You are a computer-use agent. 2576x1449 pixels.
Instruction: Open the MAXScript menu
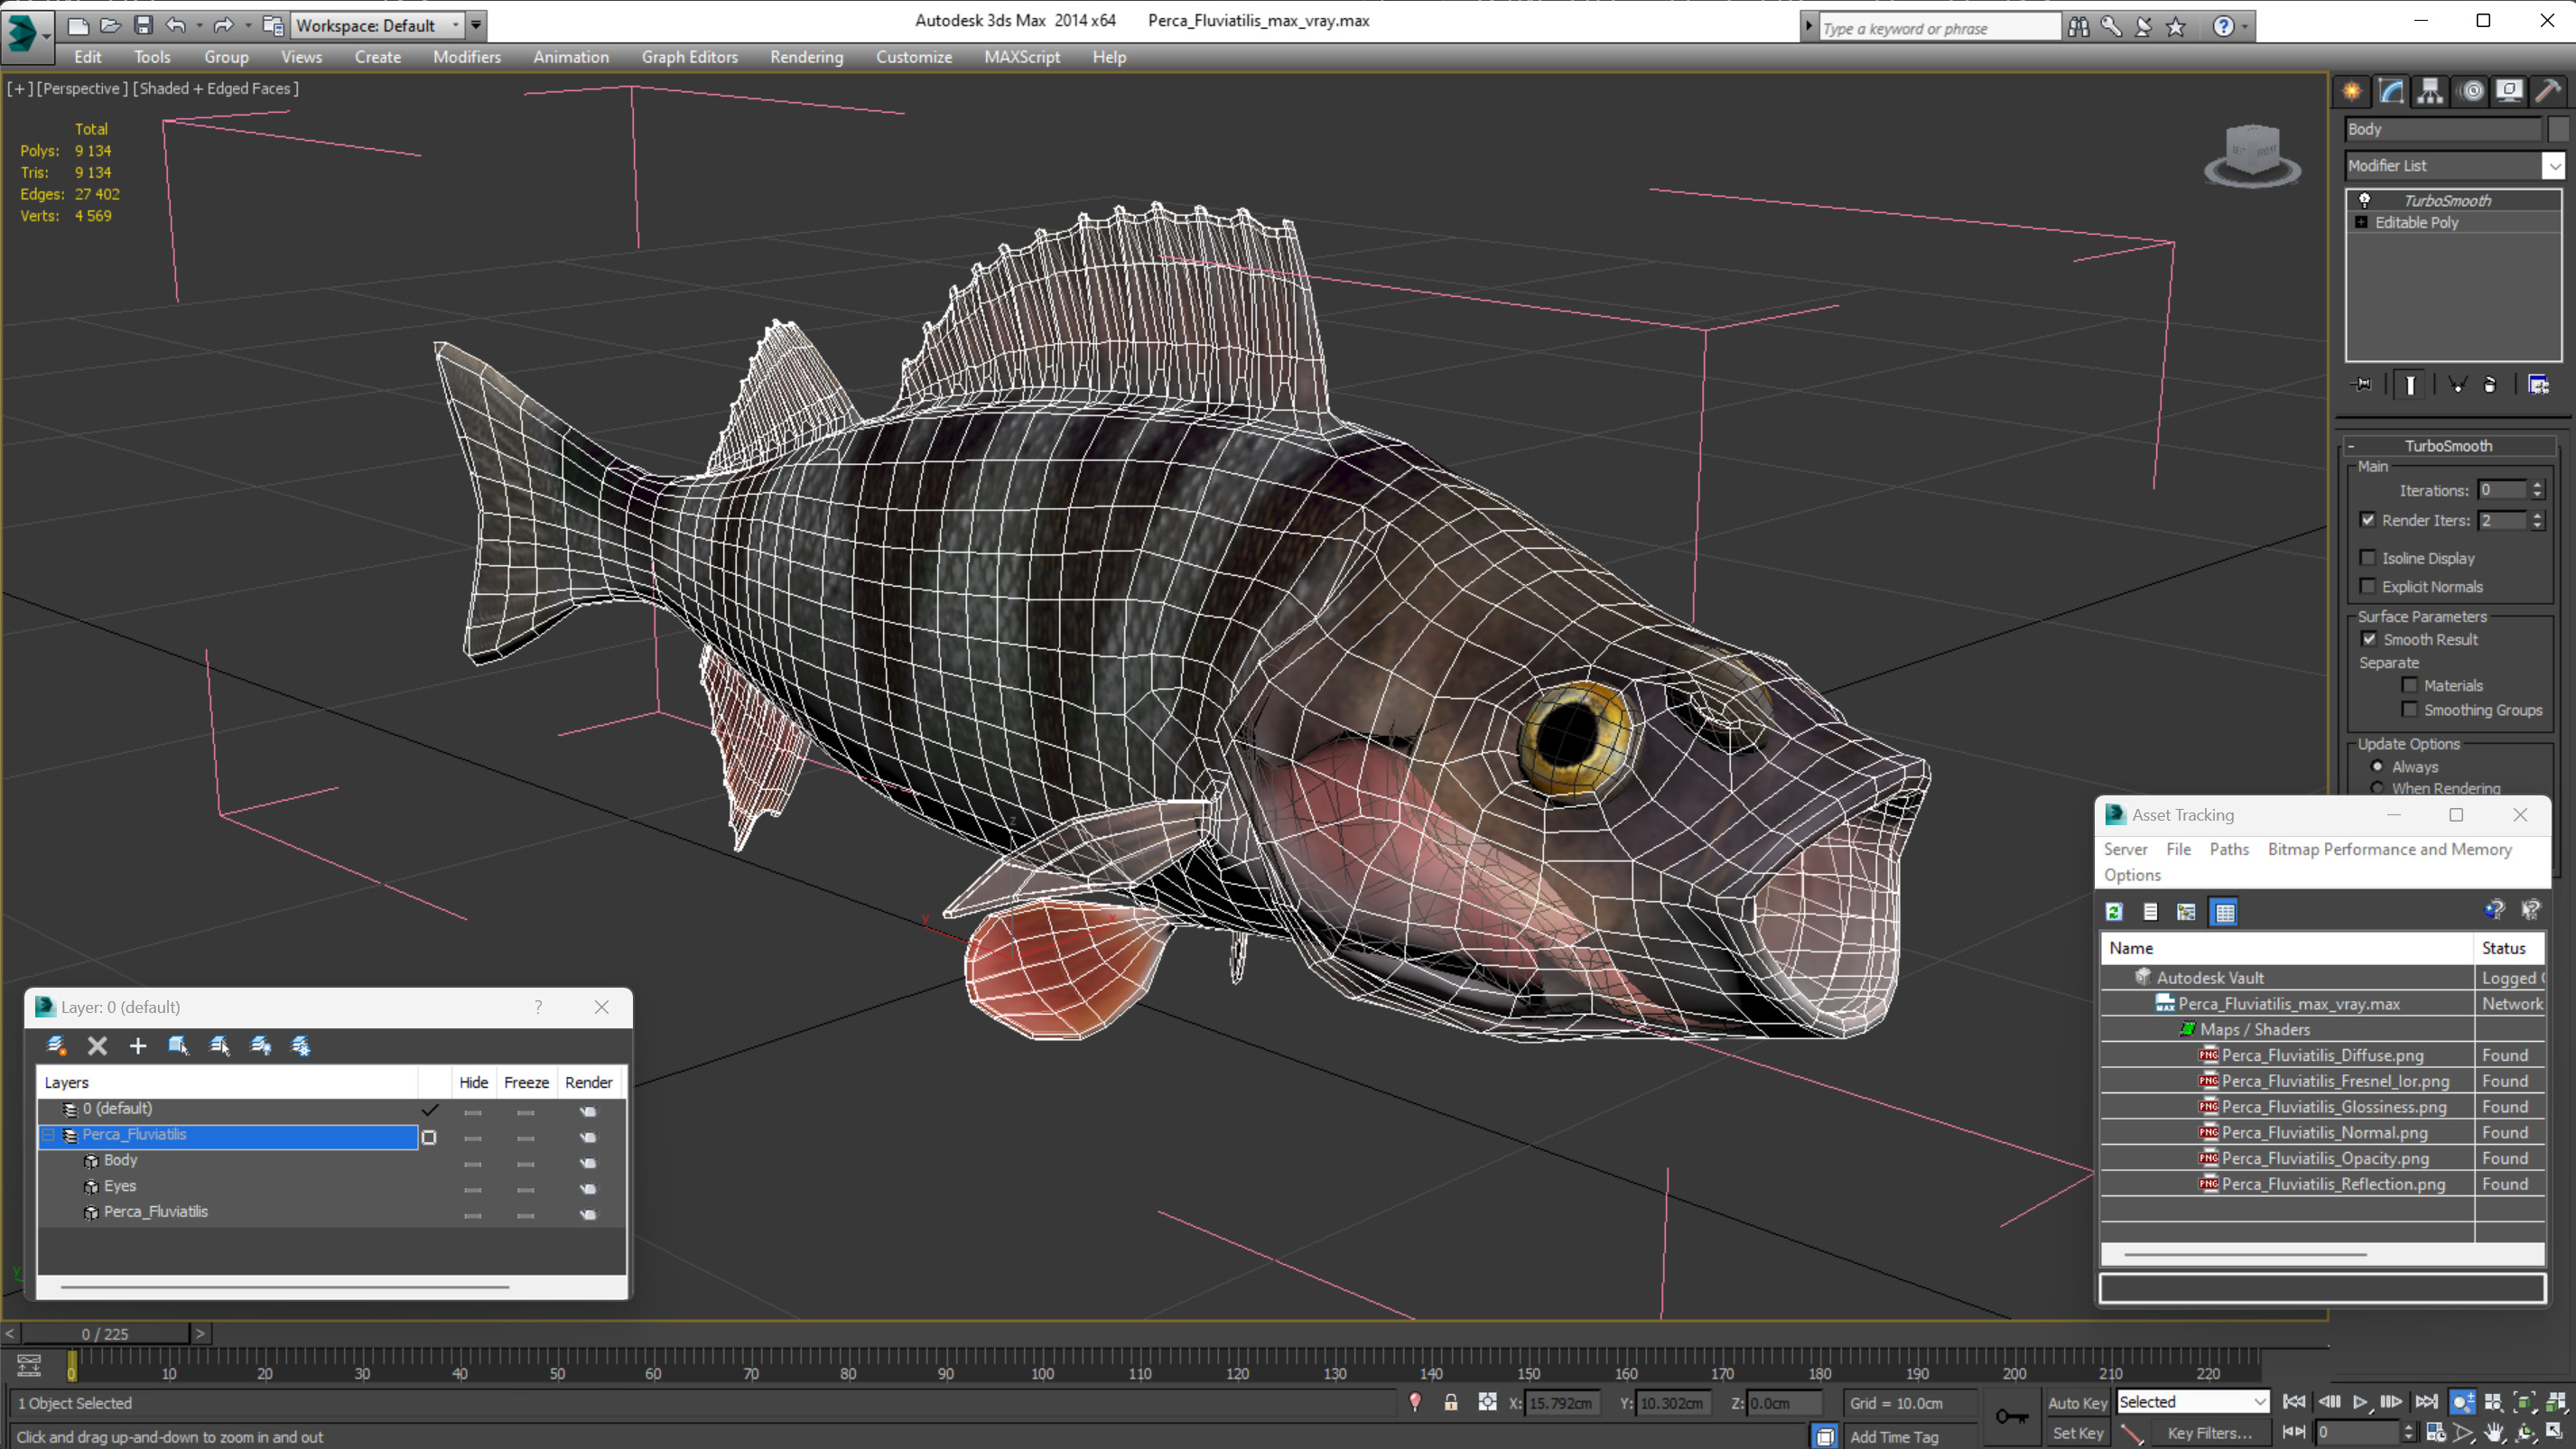[1021, 57]
